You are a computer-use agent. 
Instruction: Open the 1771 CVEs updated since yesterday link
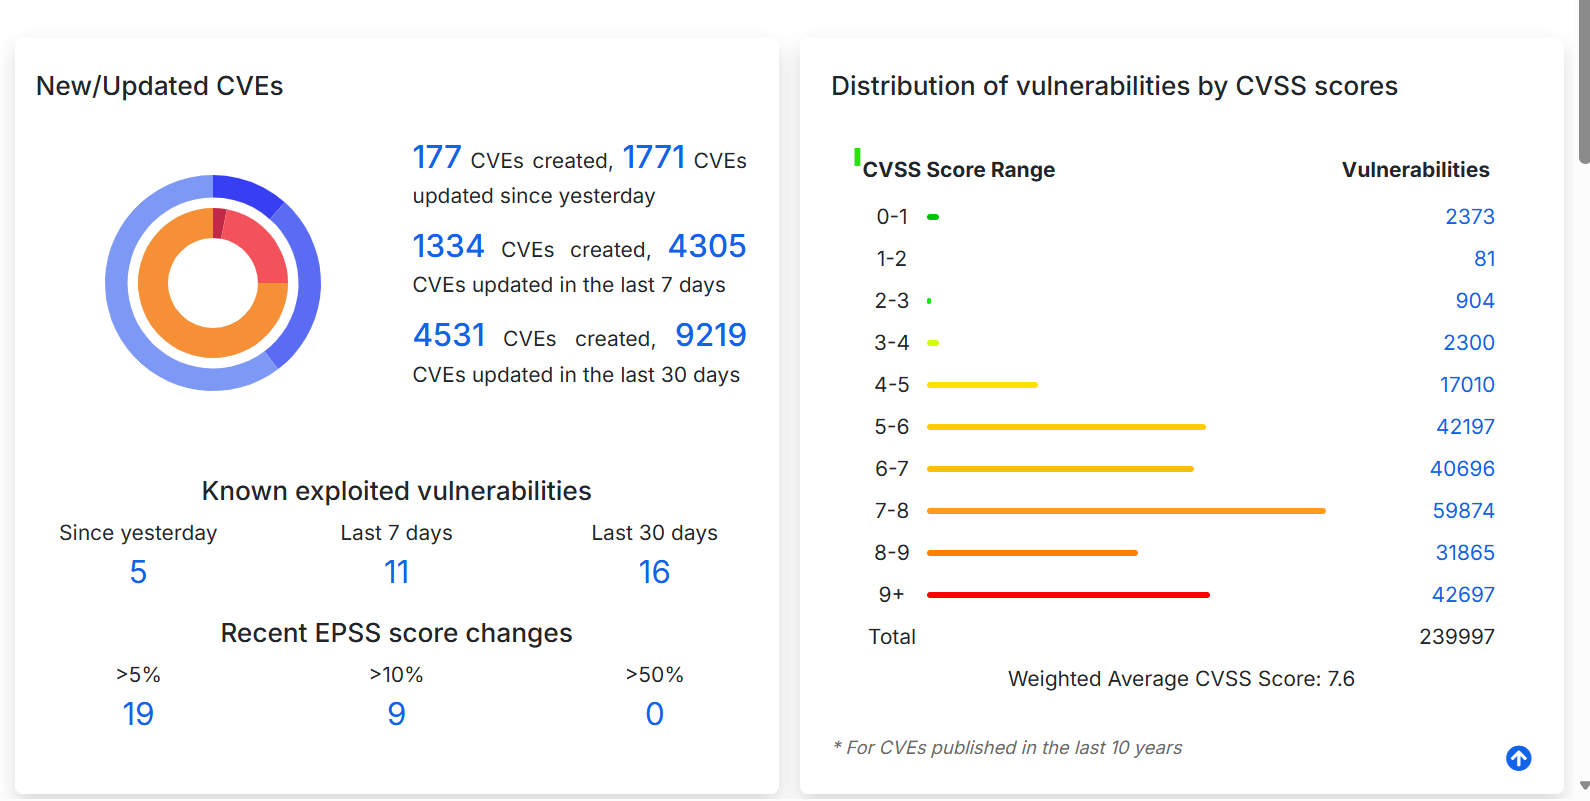point(654,157)
